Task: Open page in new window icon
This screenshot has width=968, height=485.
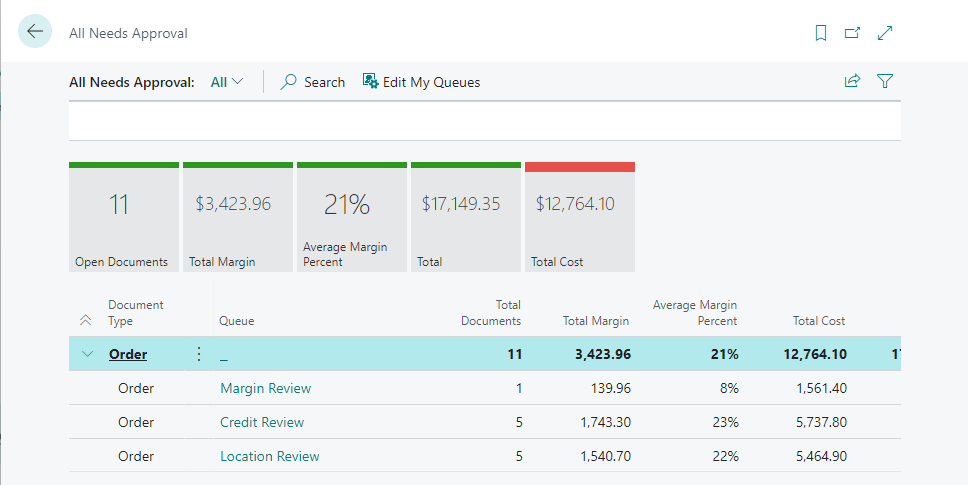Action: (x=852, y=33)
